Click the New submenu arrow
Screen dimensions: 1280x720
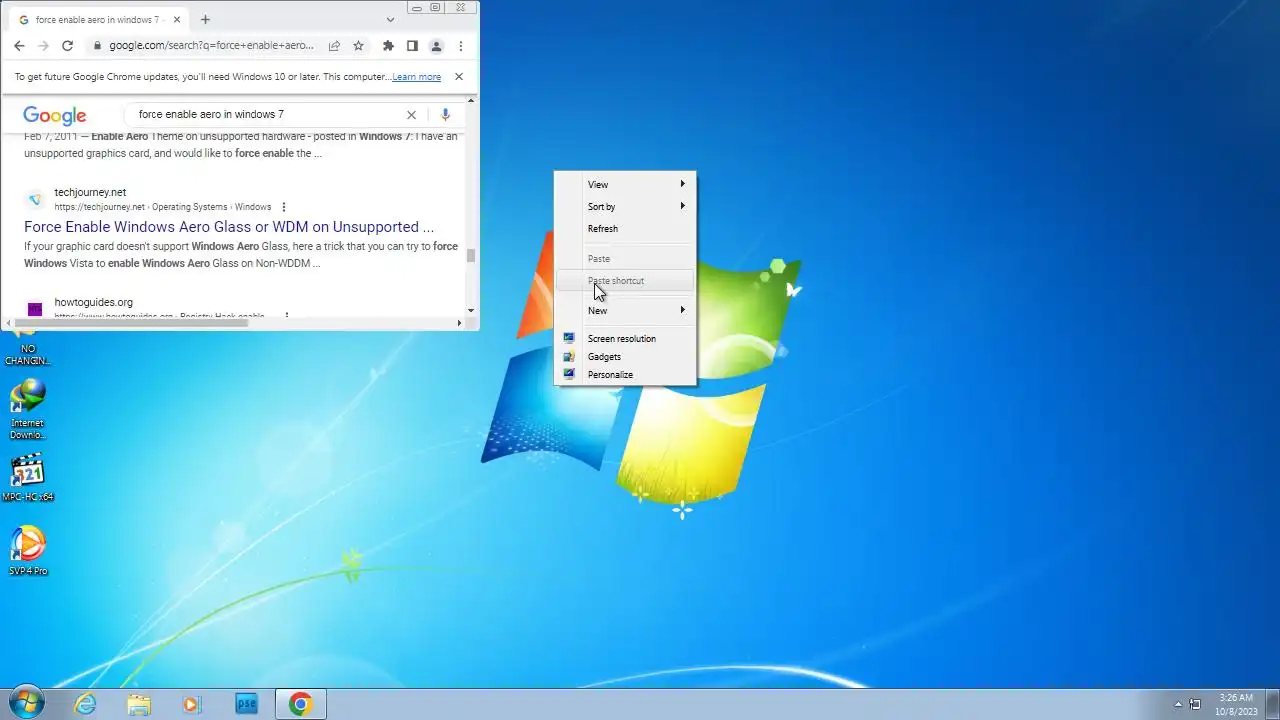click(x=683, y=310)
